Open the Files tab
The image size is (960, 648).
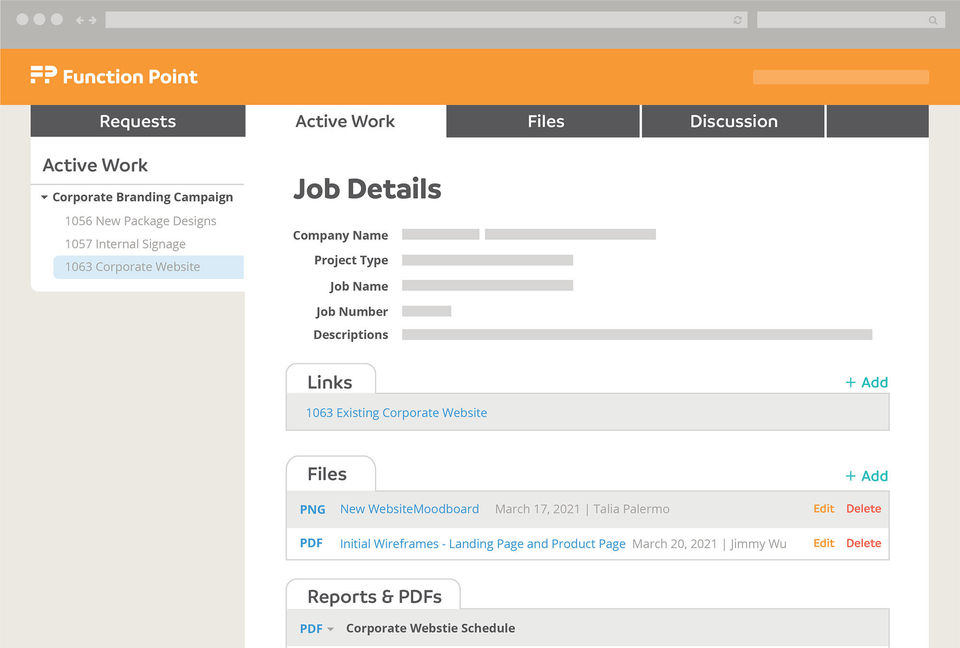point(545,121)
